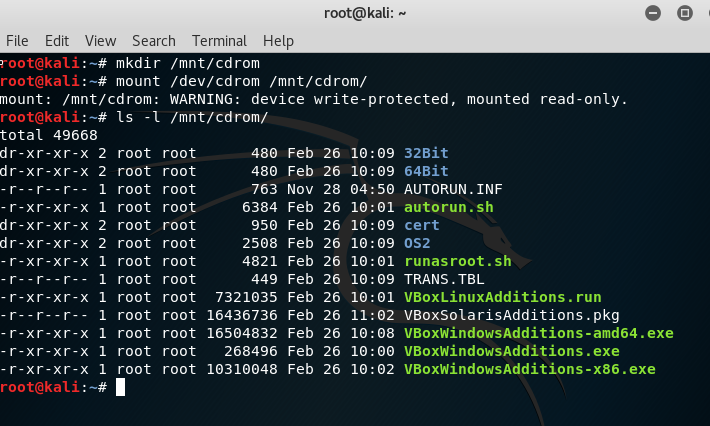Click the 64Bit directory name
This screenshot has width=710, height=426.
pos(426,171)
